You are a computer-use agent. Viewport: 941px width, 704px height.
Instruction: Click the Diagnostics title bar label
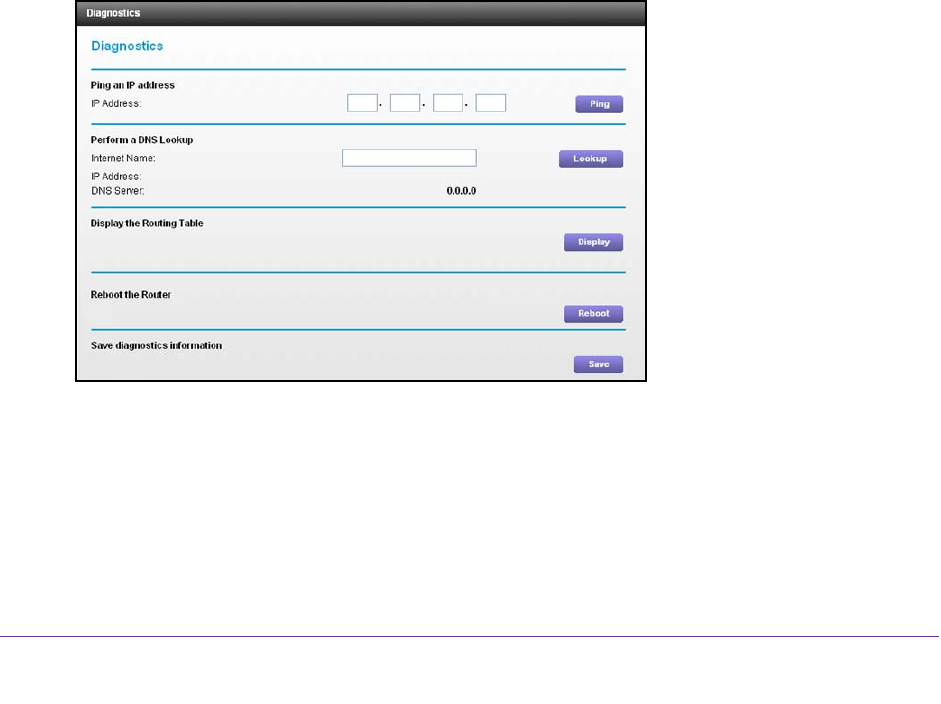(x=113, y=13)
